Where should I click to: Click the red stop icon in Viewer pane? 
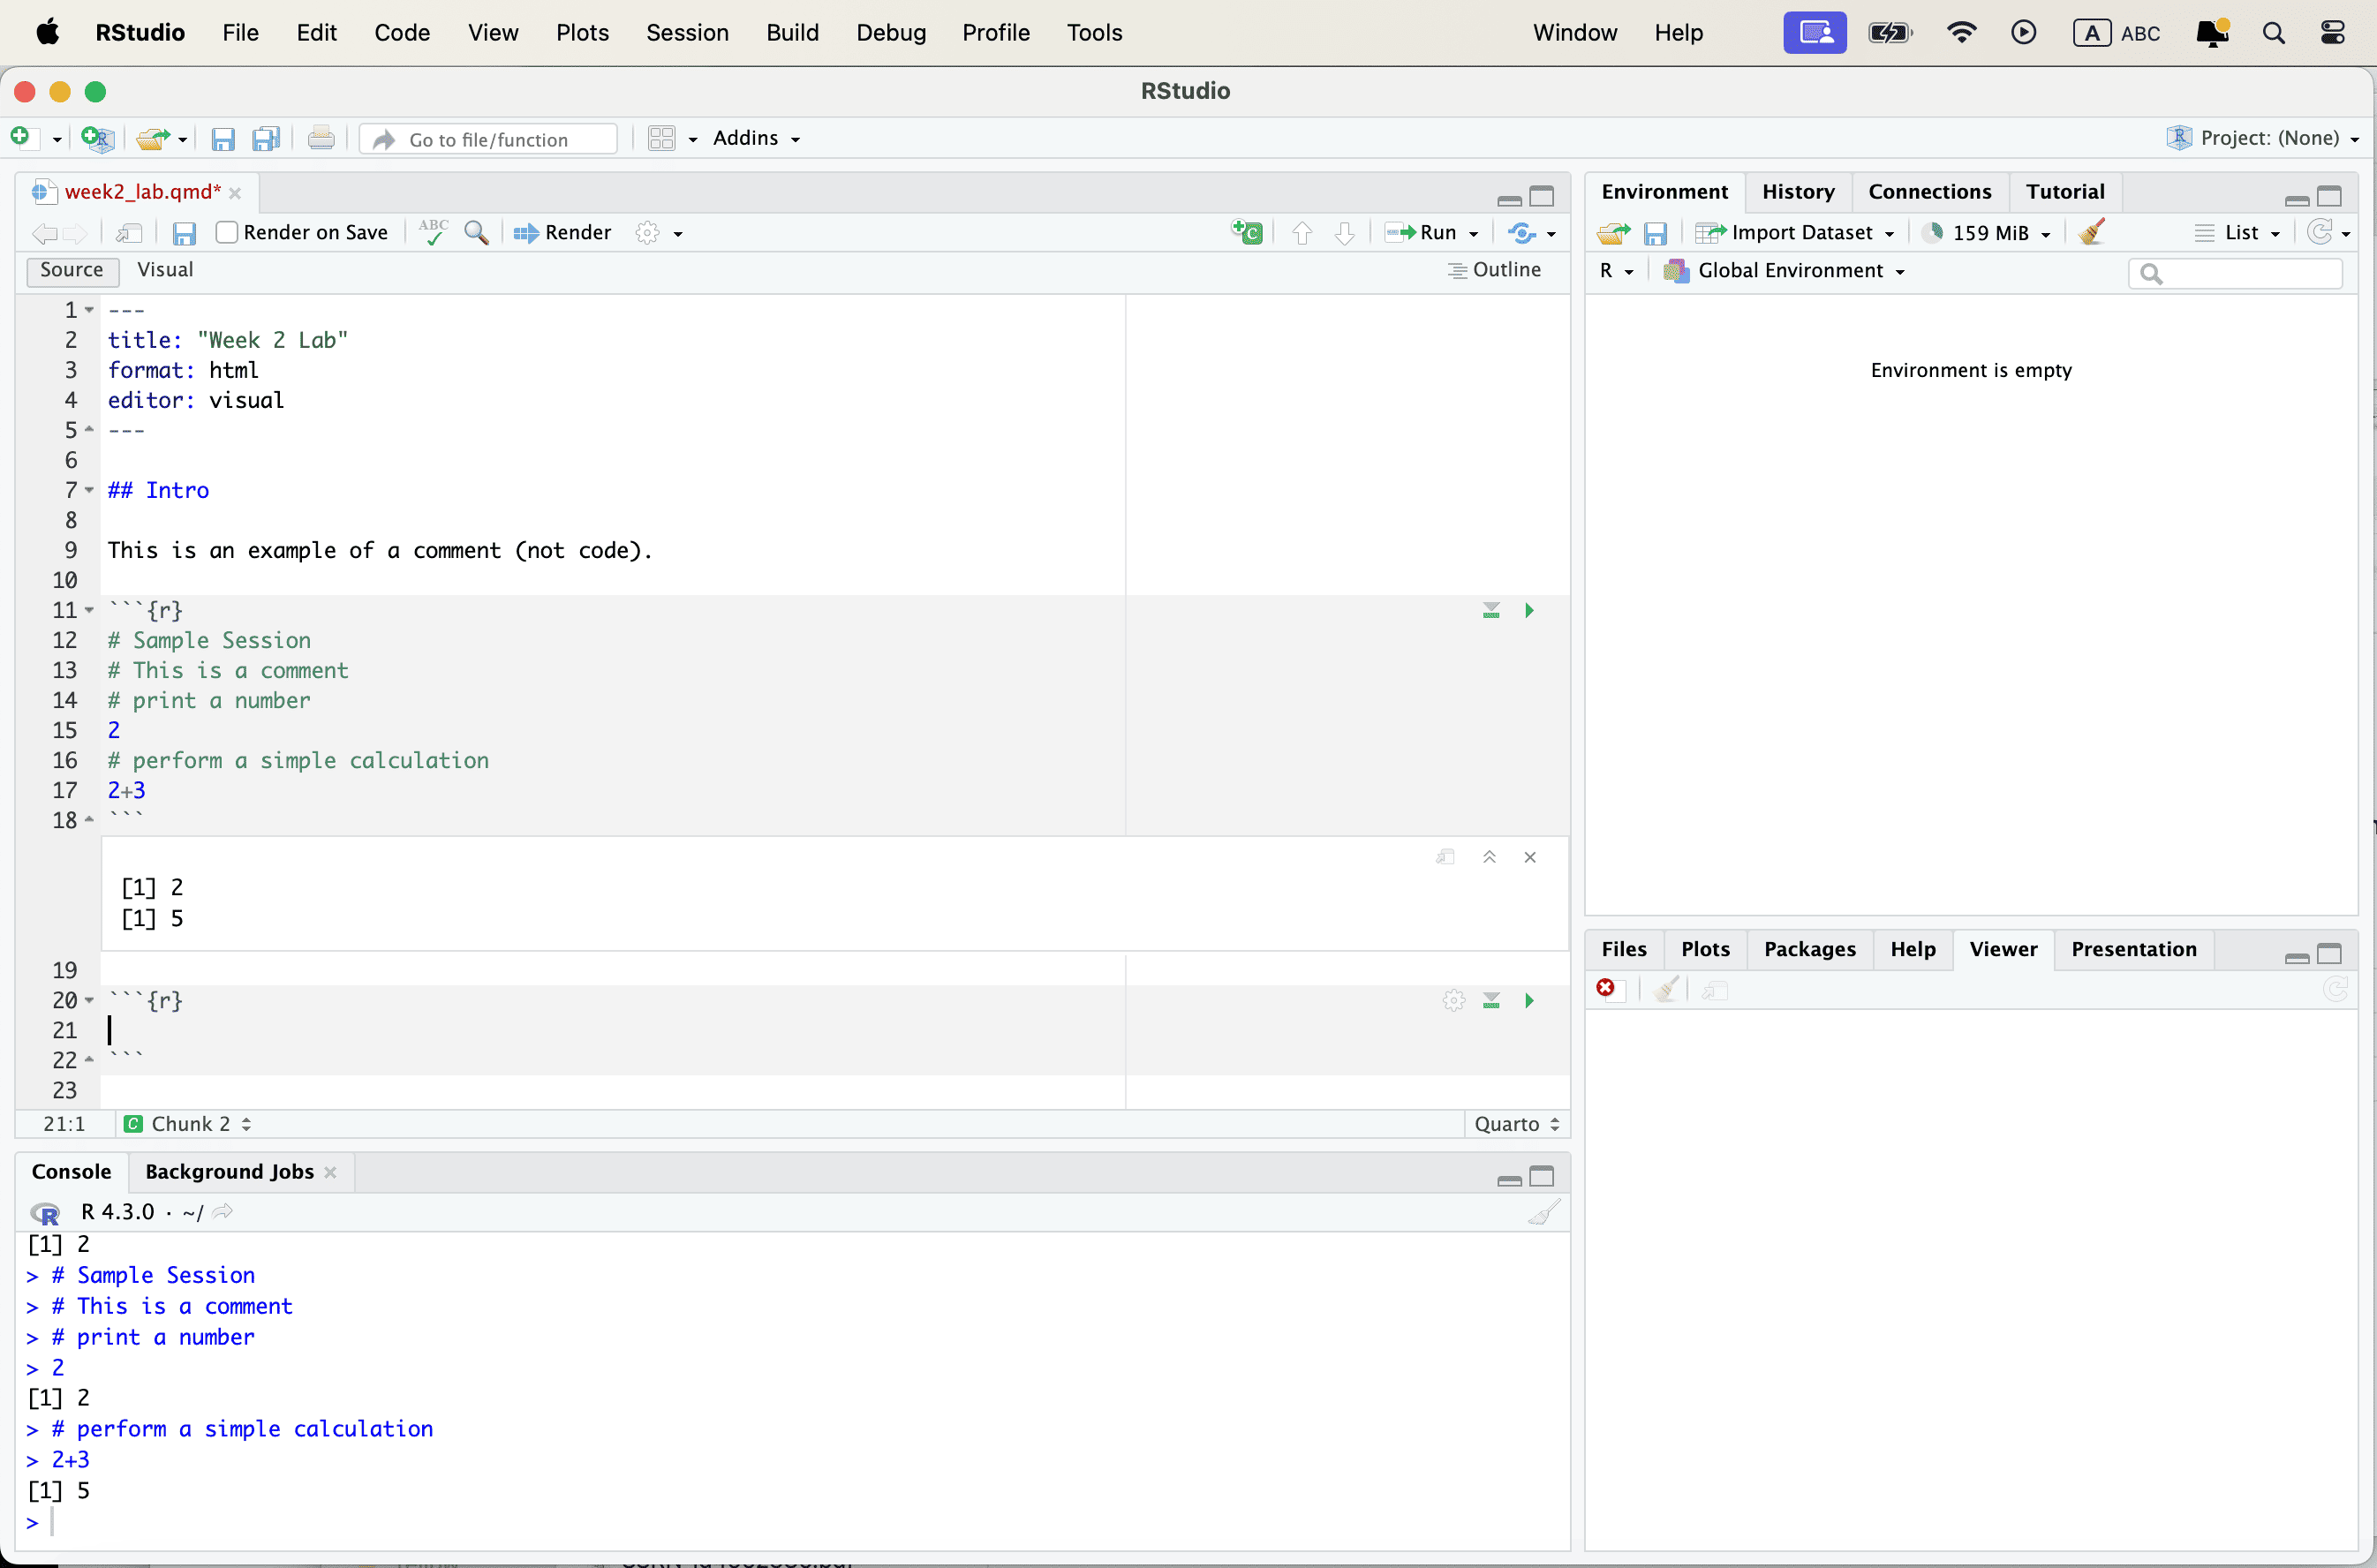coord(1605,988)
